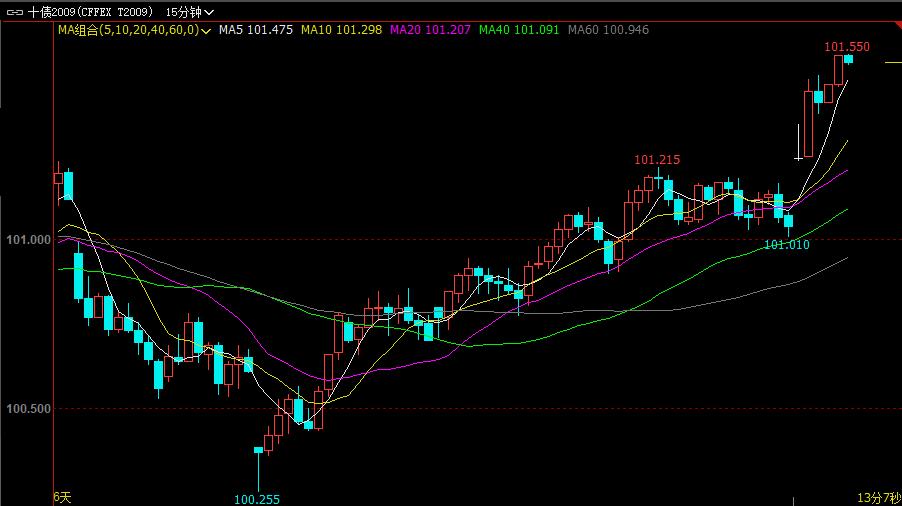Select the 十债2009(CFFEX T2009) contract title
Viewport: 902px width, 506px height.
(x=91, y=12)
